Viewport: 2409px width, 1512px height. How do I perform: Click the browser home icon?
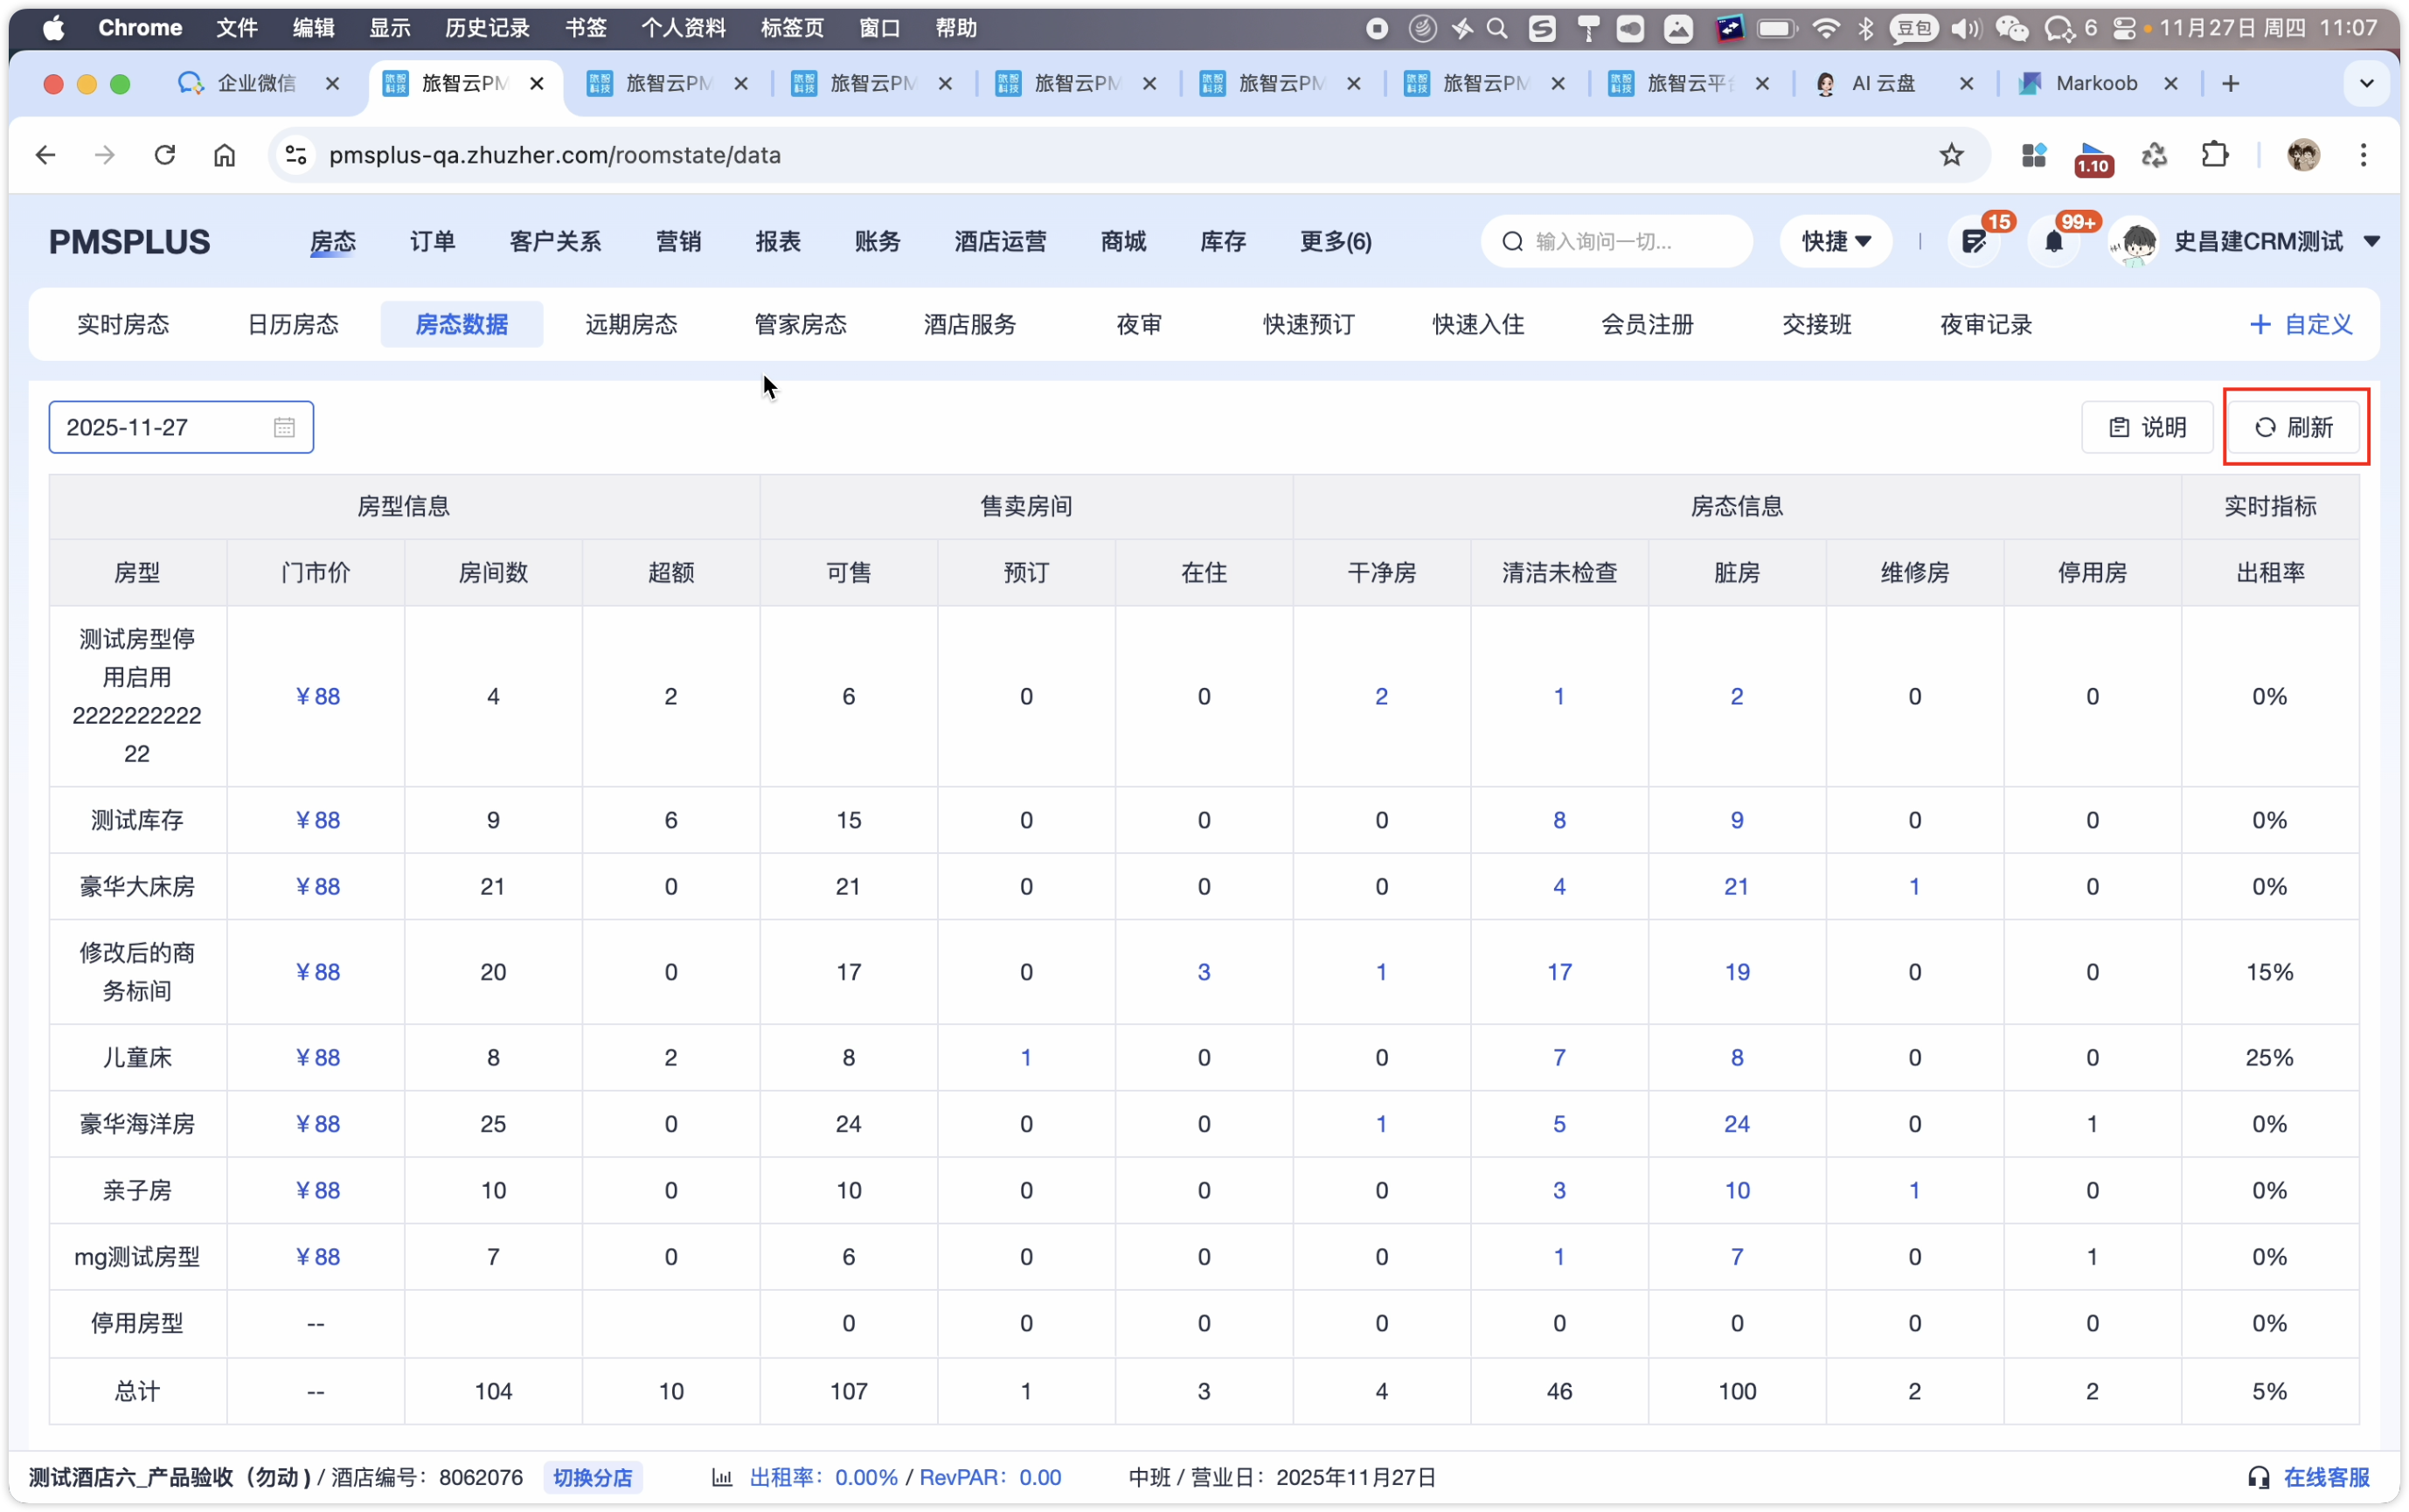[x=225, y=155]
